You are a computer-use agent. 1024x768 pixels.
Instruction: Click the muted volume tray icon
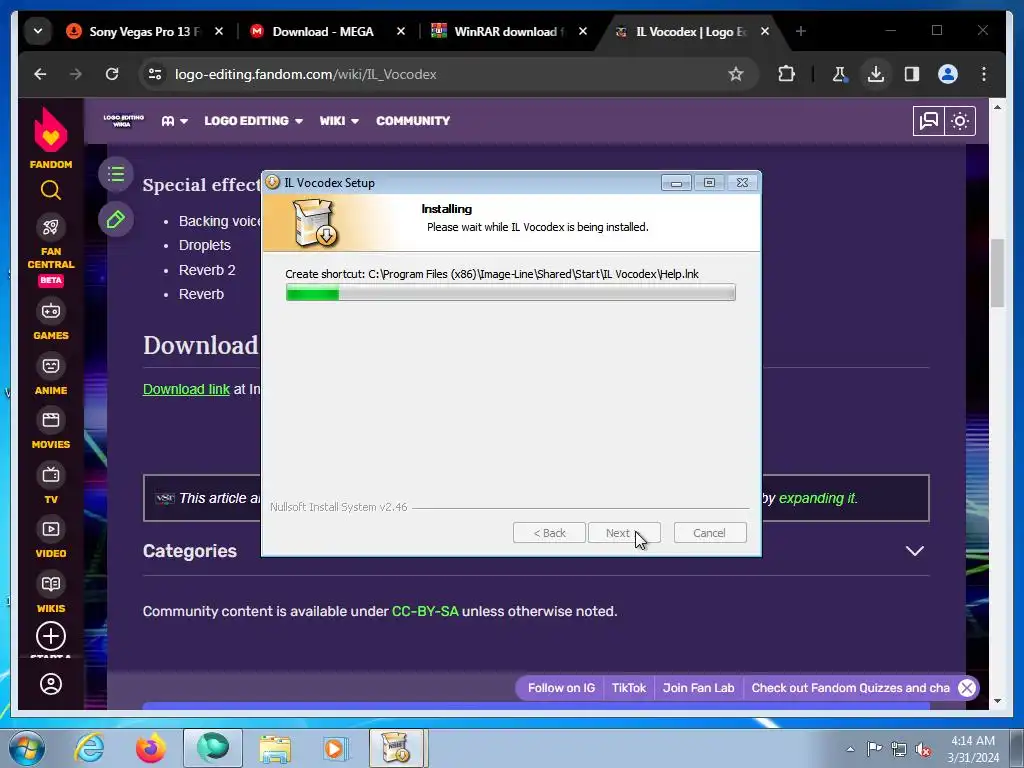(923, 750)
